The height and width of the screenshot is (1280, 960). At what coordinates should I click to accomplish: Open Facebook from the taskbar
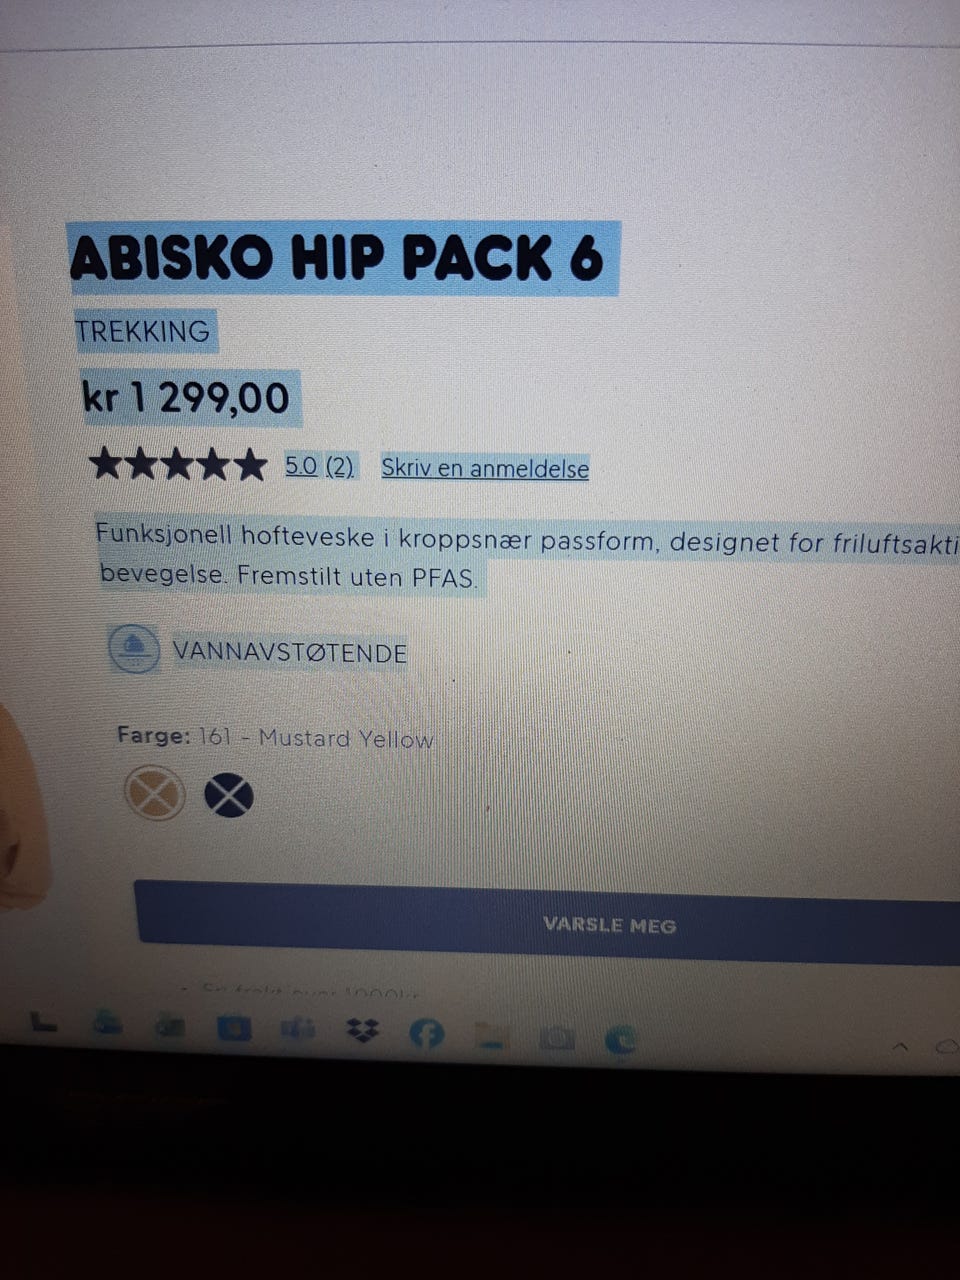(428, 1035)
